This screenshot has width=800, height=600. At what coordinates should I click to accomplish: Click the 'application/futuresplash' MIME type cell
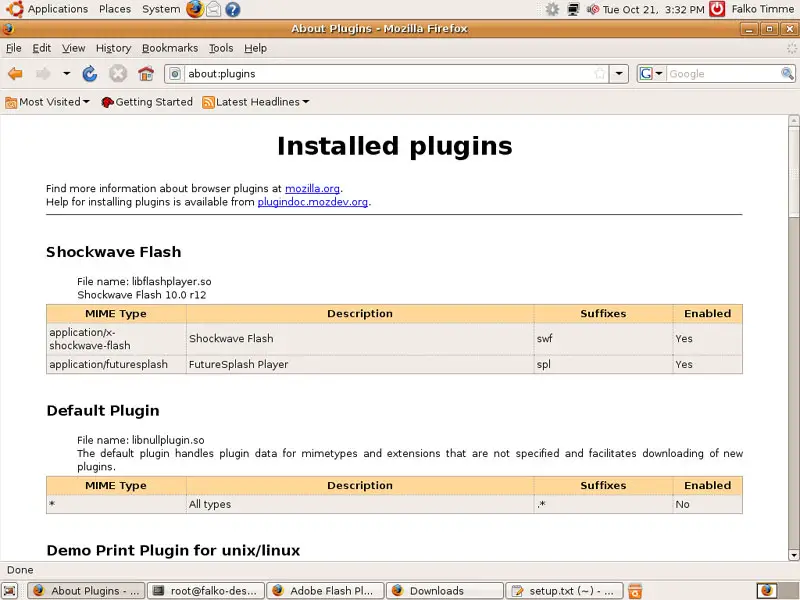point(116,364)
